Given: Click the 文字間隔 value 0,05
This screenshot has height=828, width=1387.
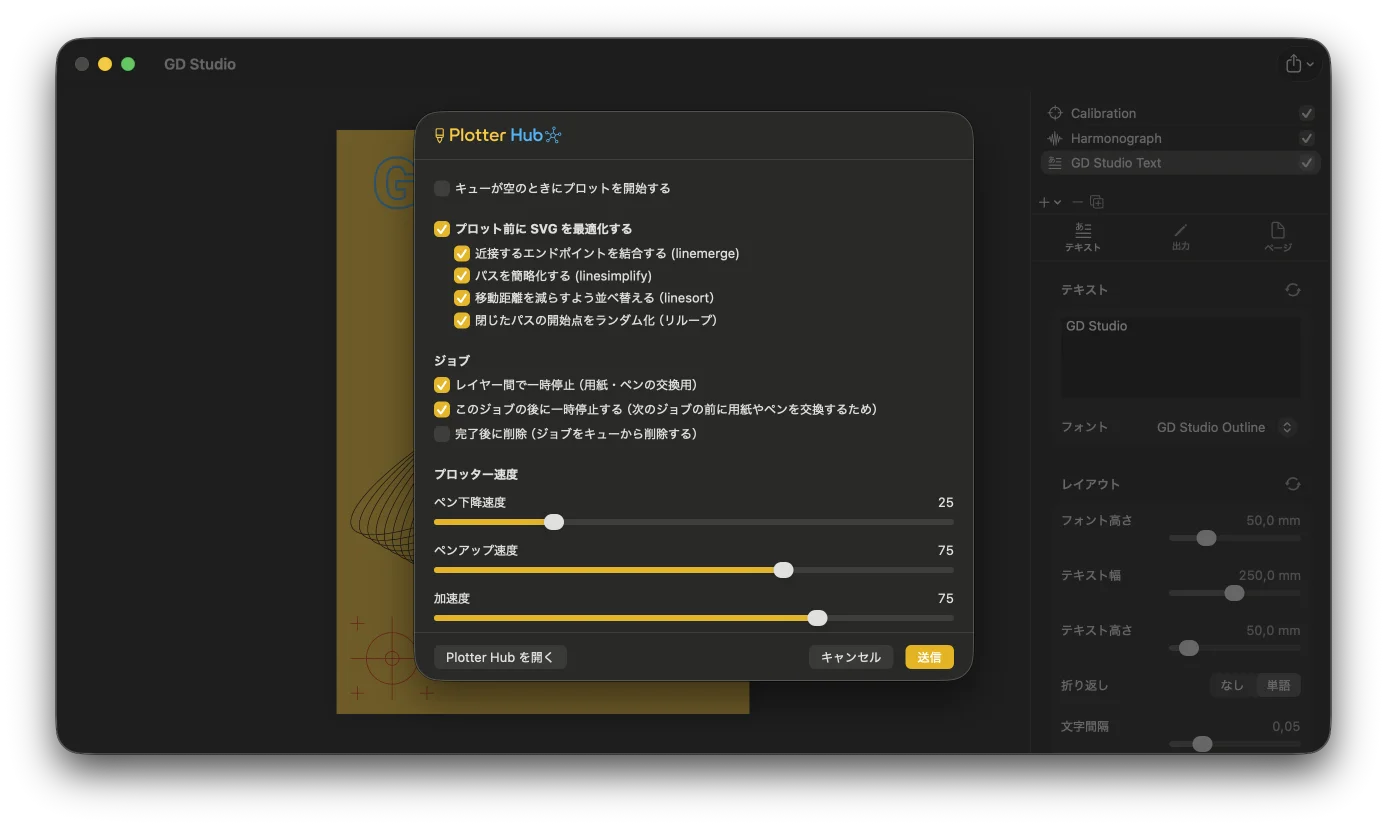Looking at the screenshot, I should coord(1286,726).
